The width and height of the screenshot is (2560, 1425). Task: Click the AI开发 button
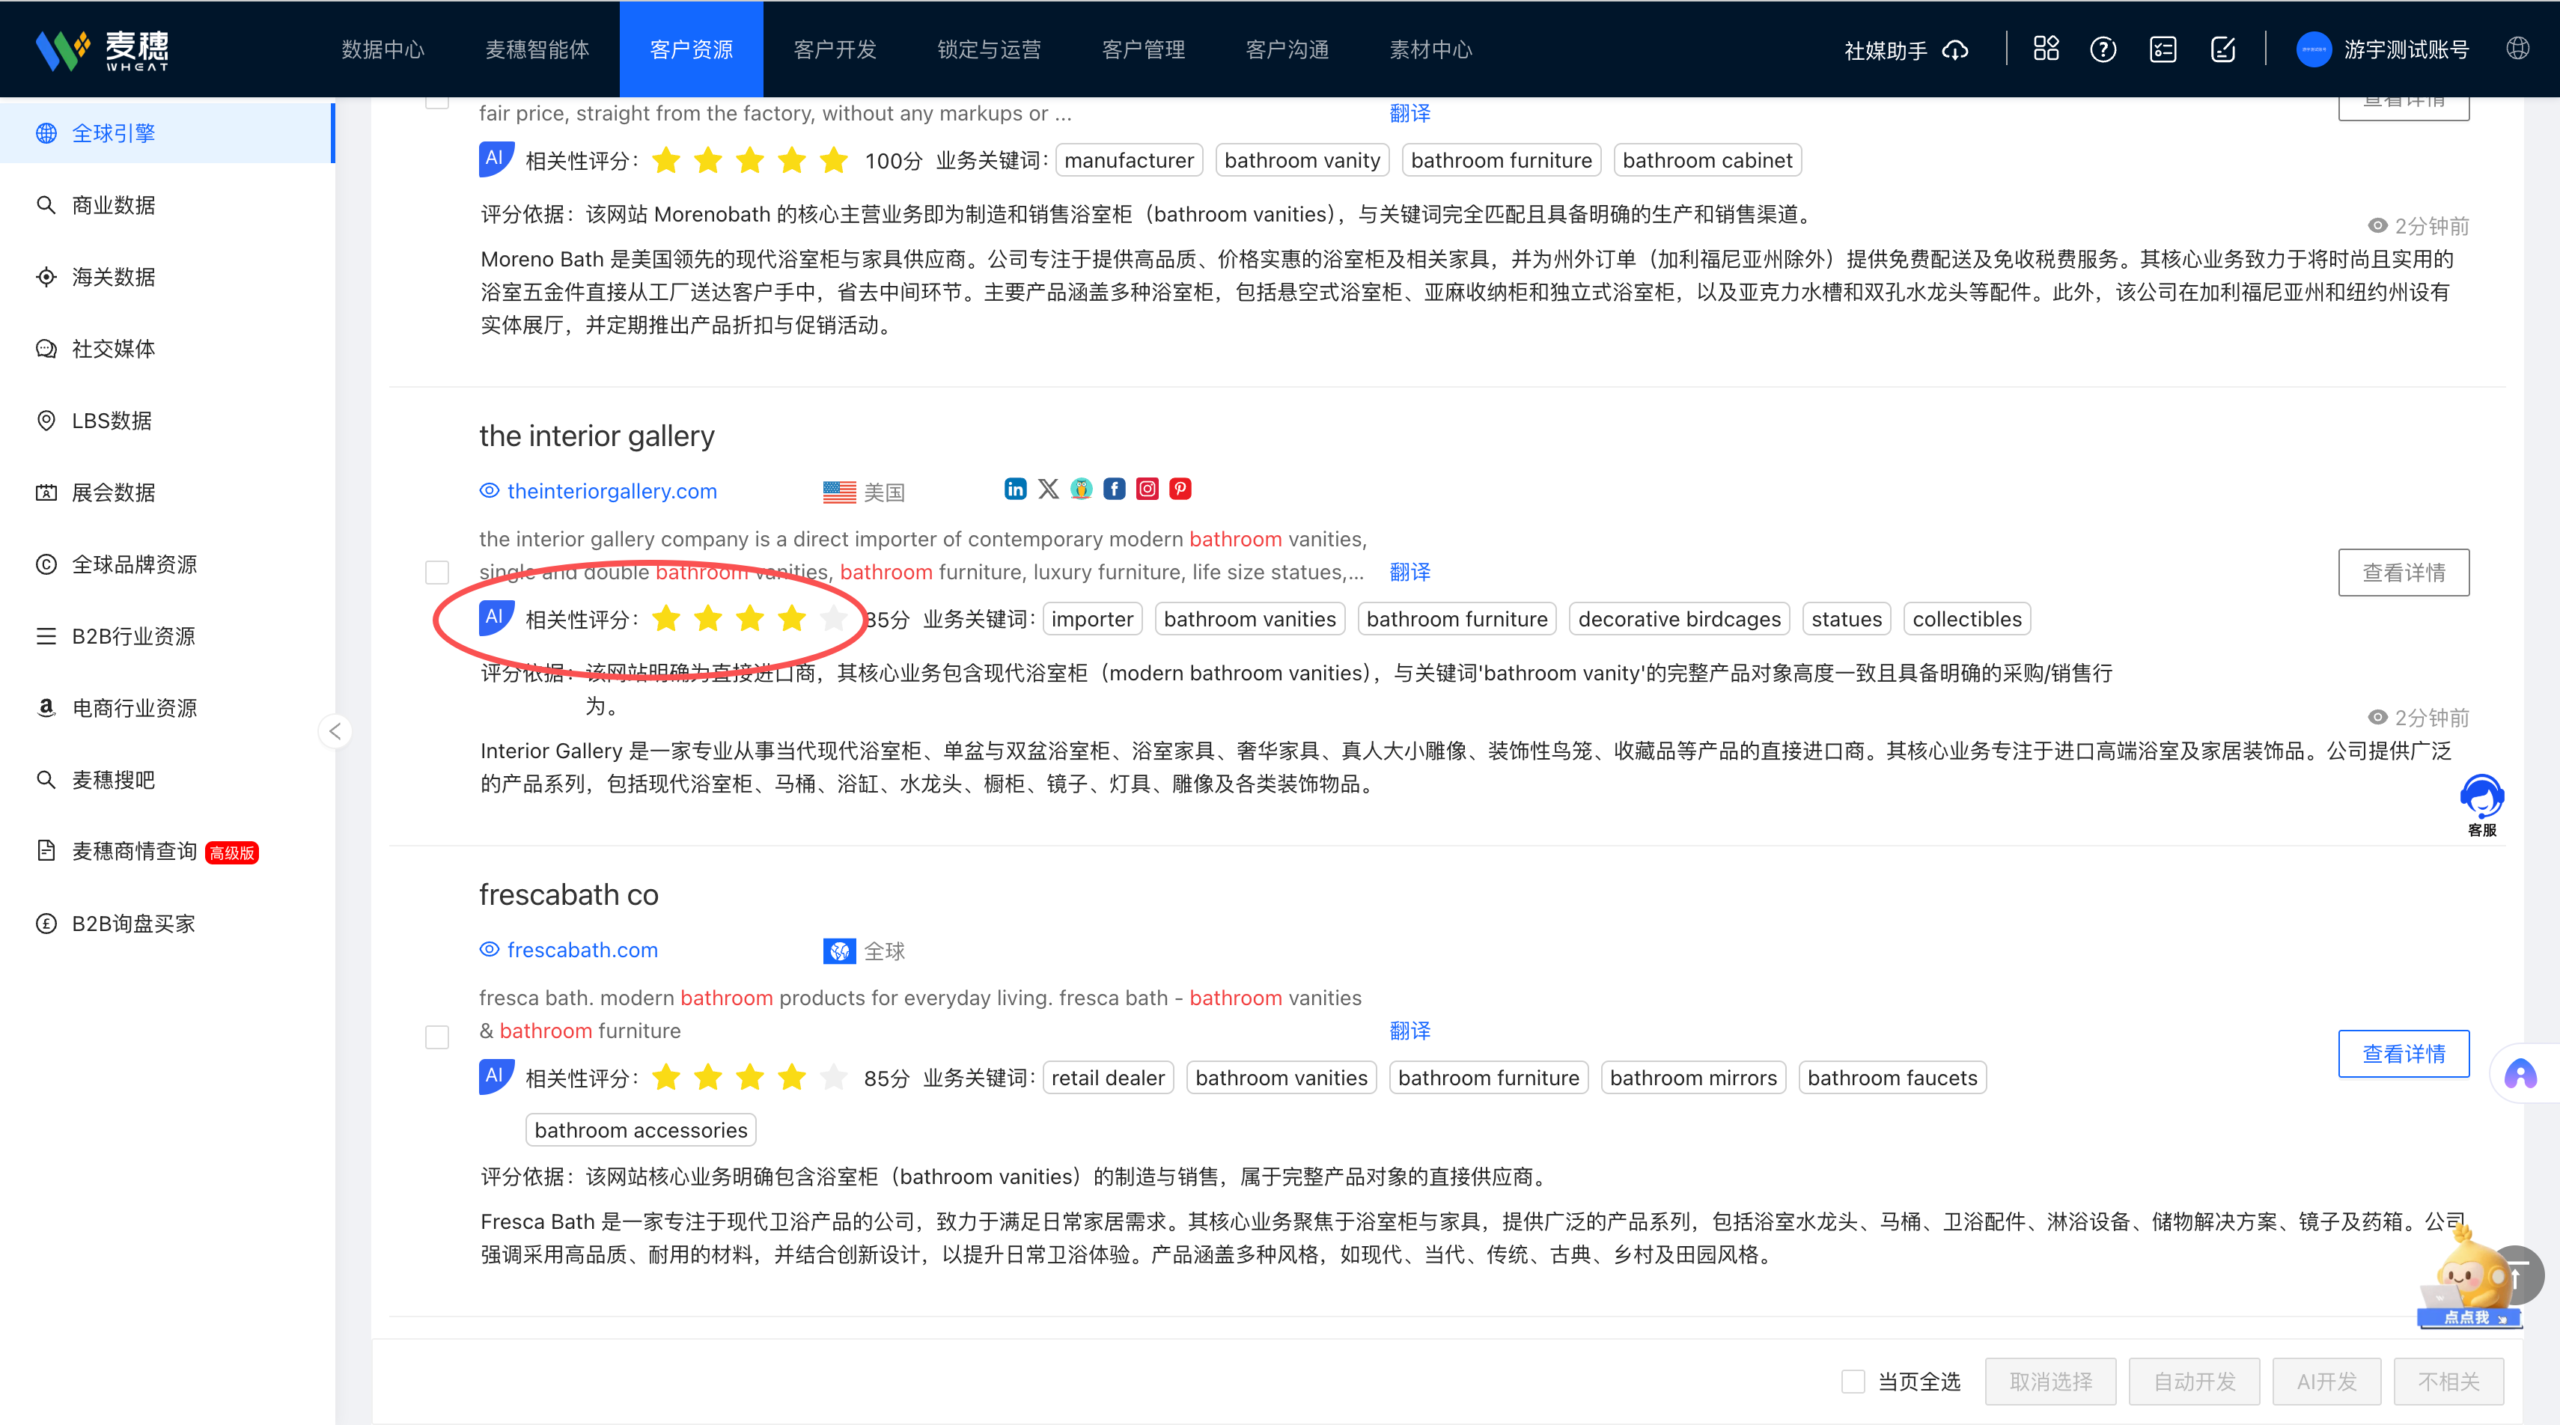[x=2326, y=1381]
